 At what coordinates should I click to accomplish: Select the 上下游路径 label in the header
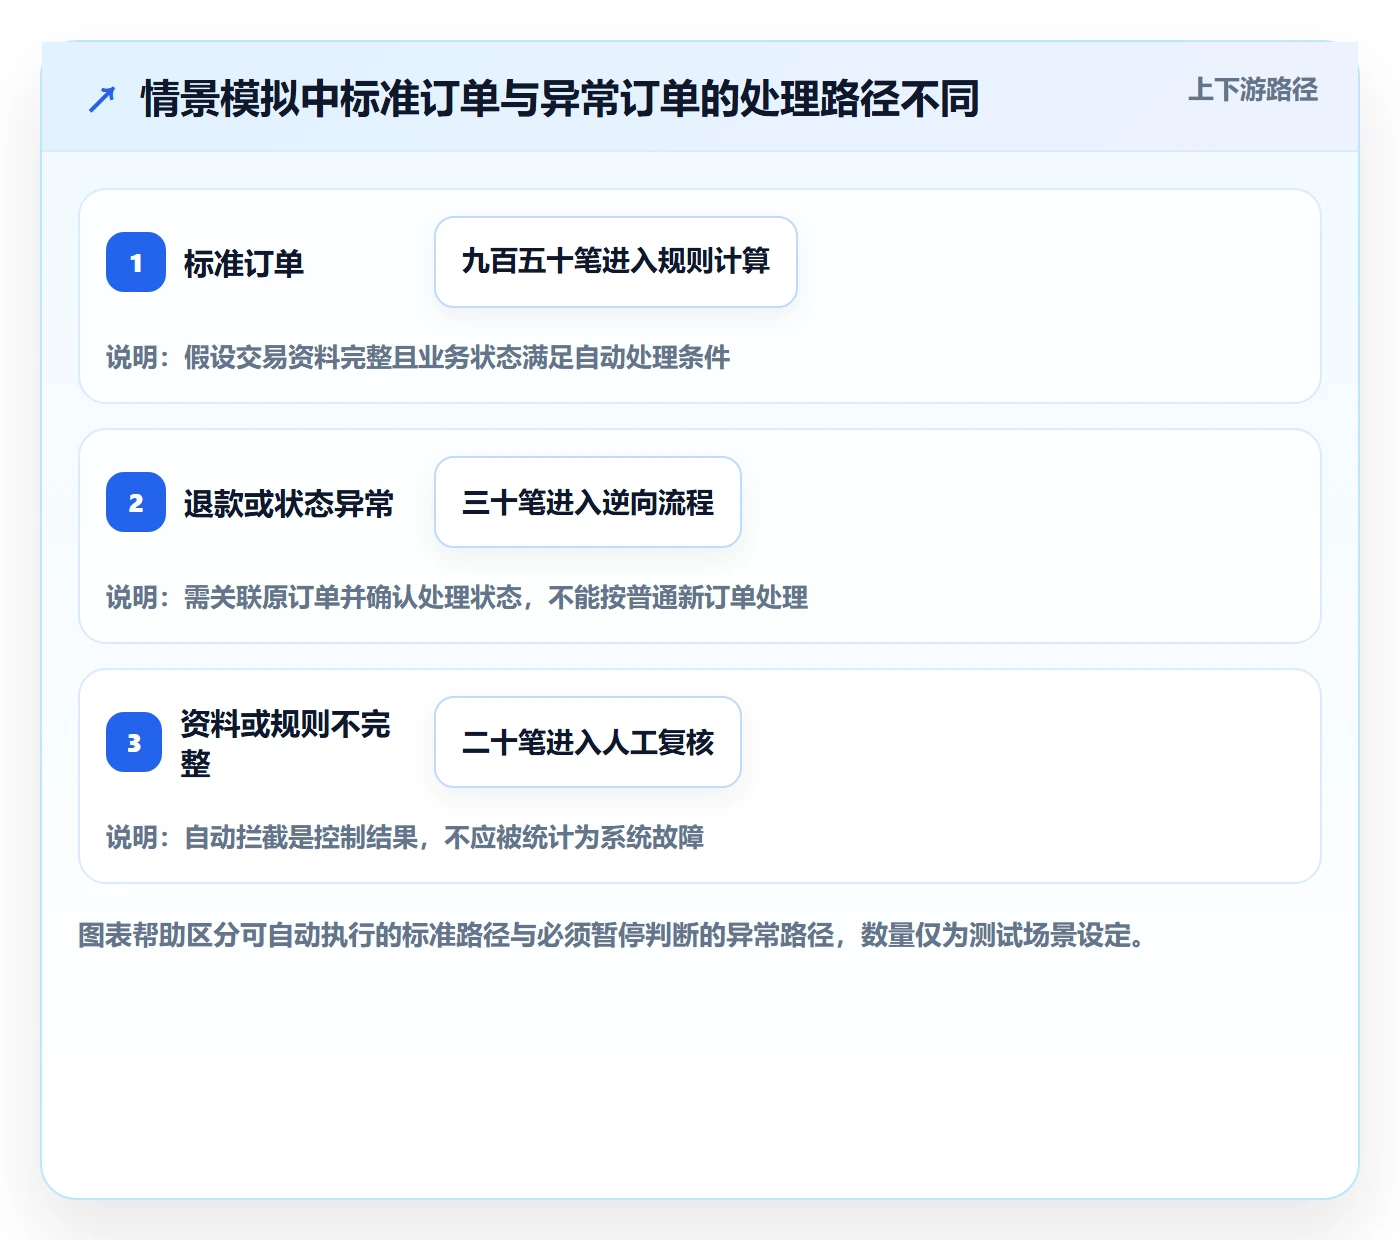click(1253, 90)
